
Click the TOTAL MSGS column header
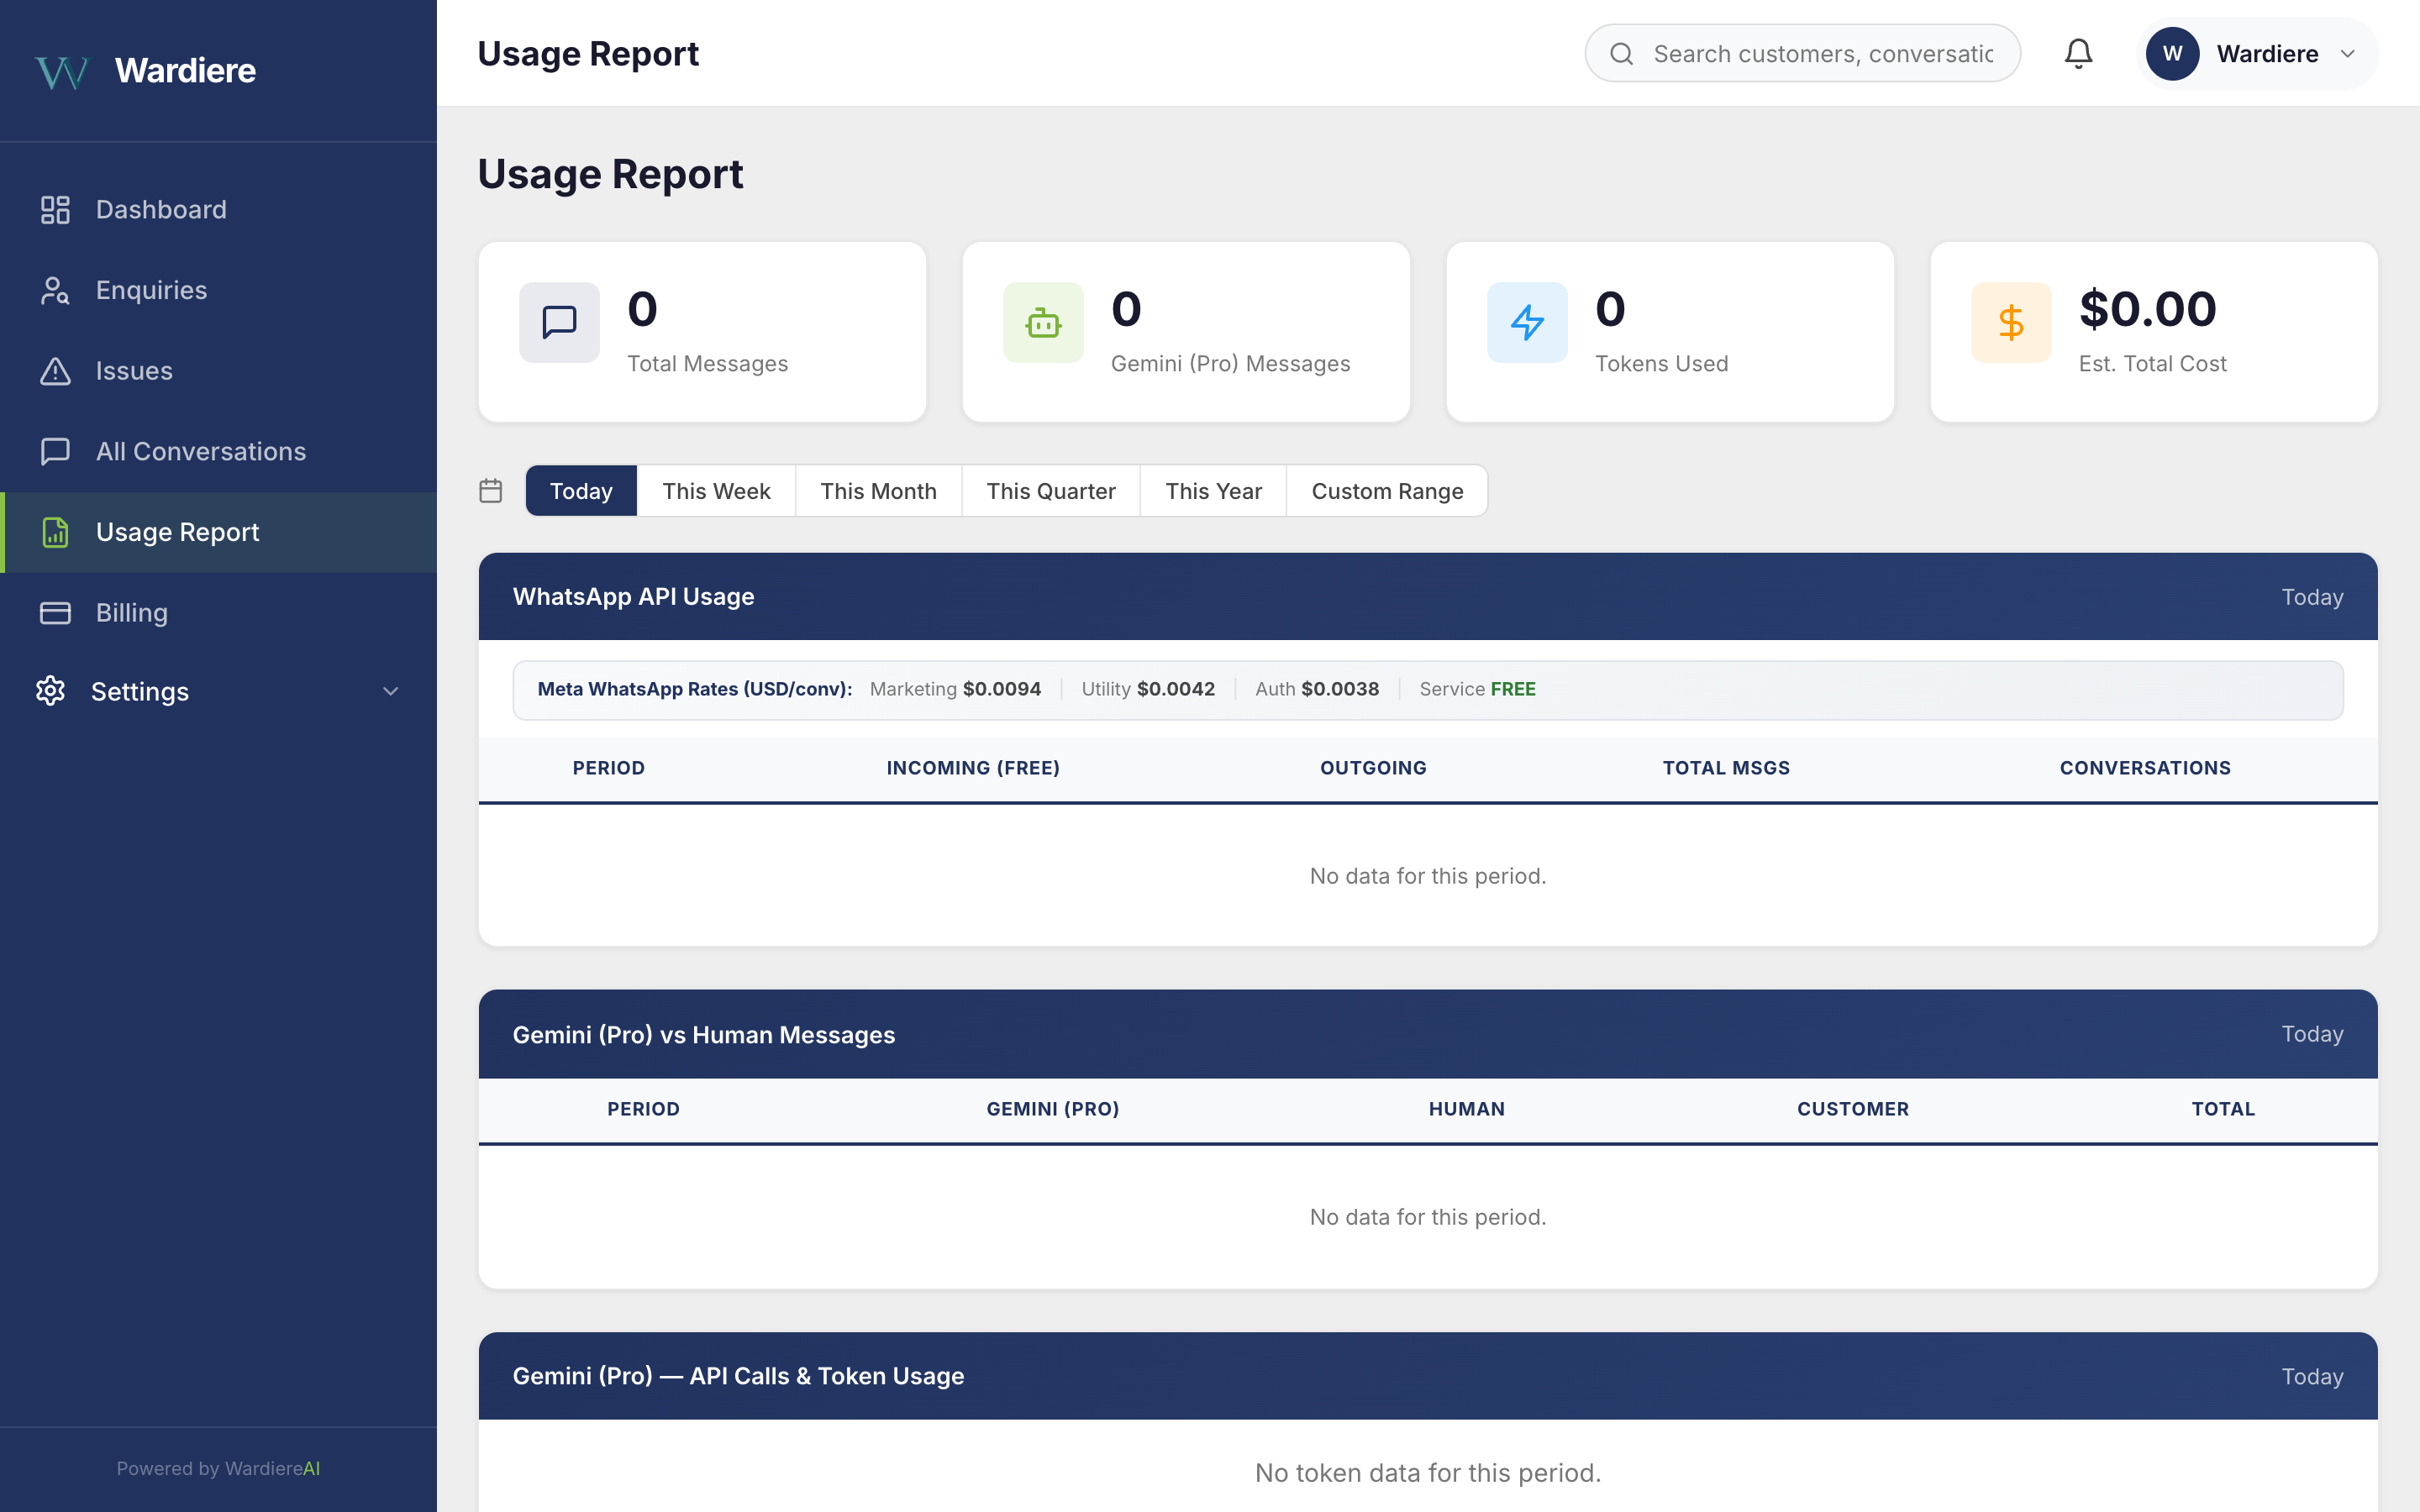(x=1726, y=768)
